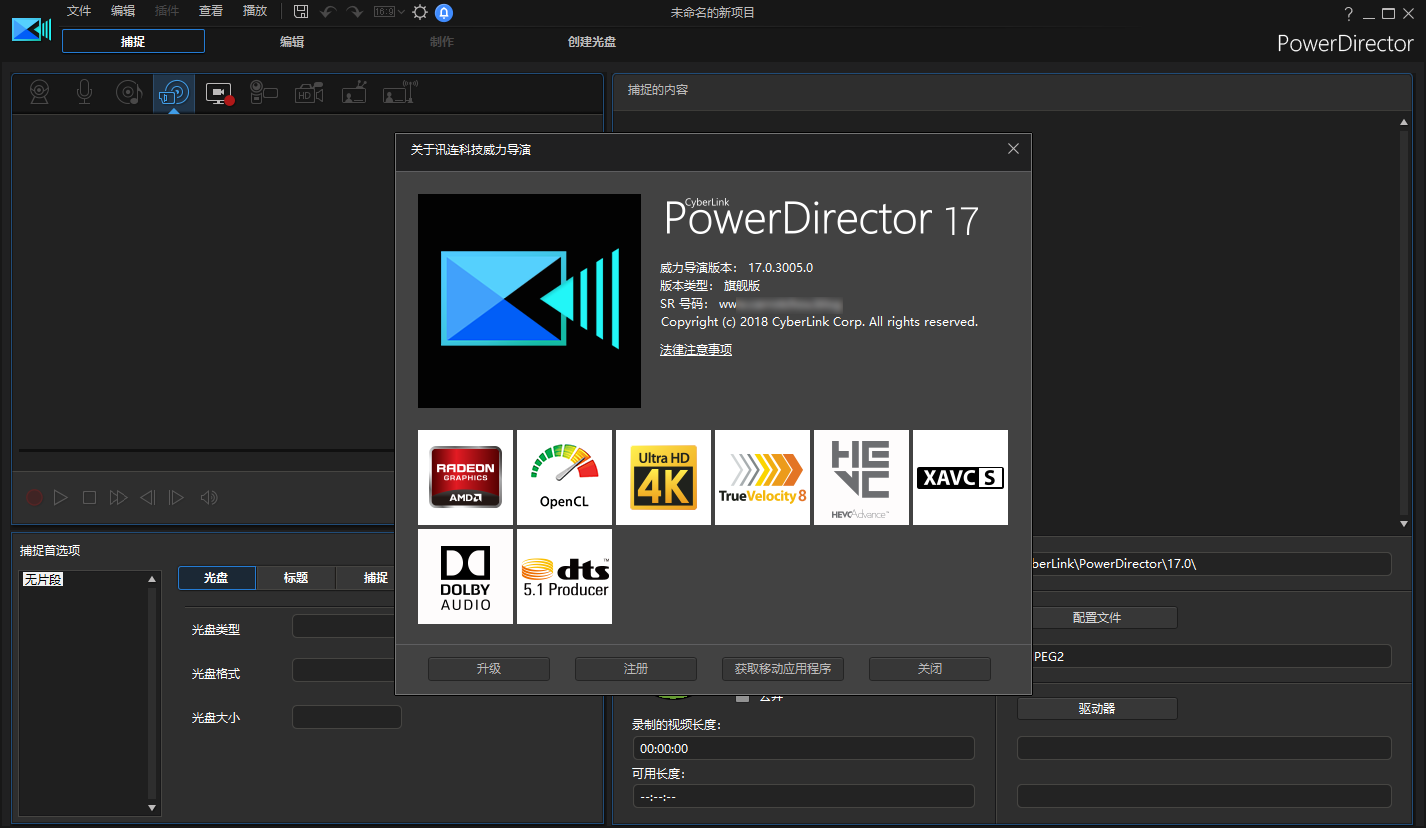Click the undo arrow icon
Screen dimensions: 1426x828
(328, 12)
